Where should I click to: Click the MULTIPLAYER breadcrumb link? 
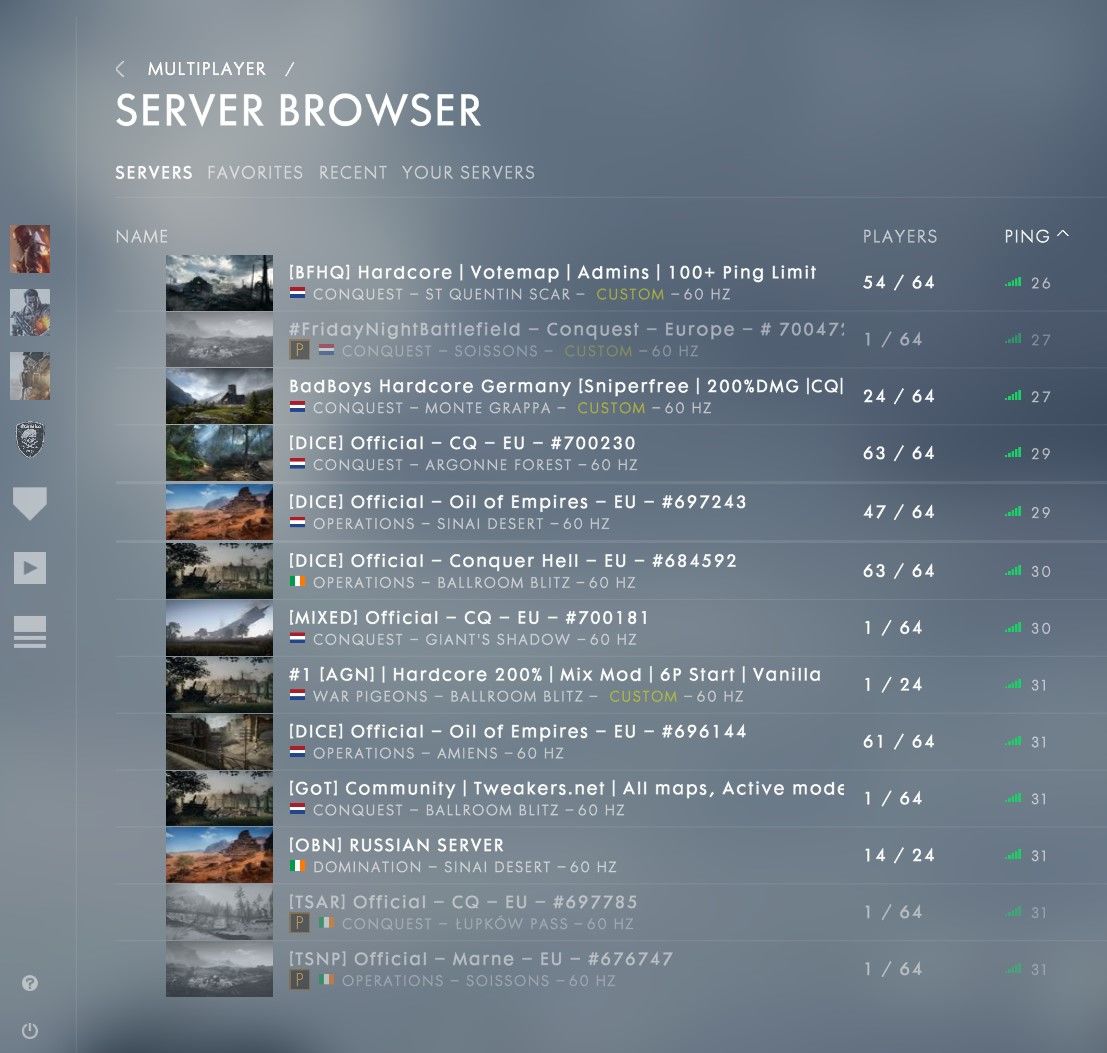(x=207, y=68)
